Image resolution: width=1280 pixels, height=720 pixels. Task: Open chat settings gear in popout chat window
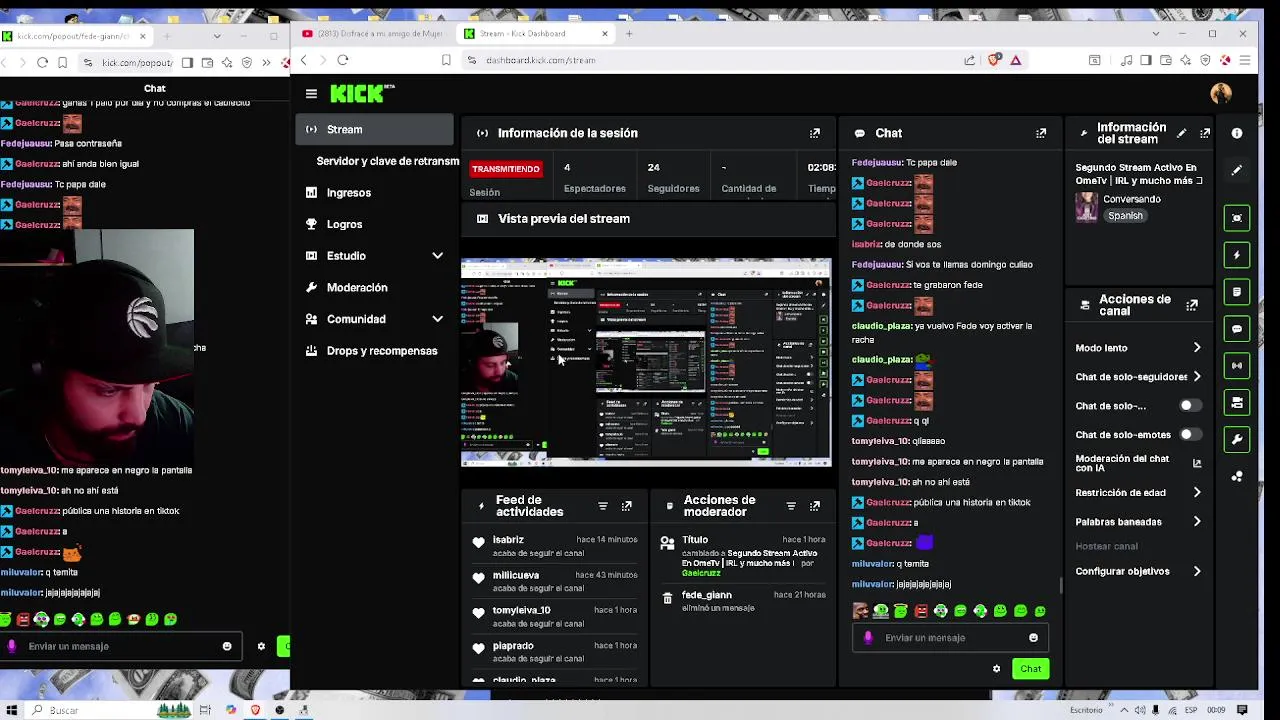pos(261,646)
